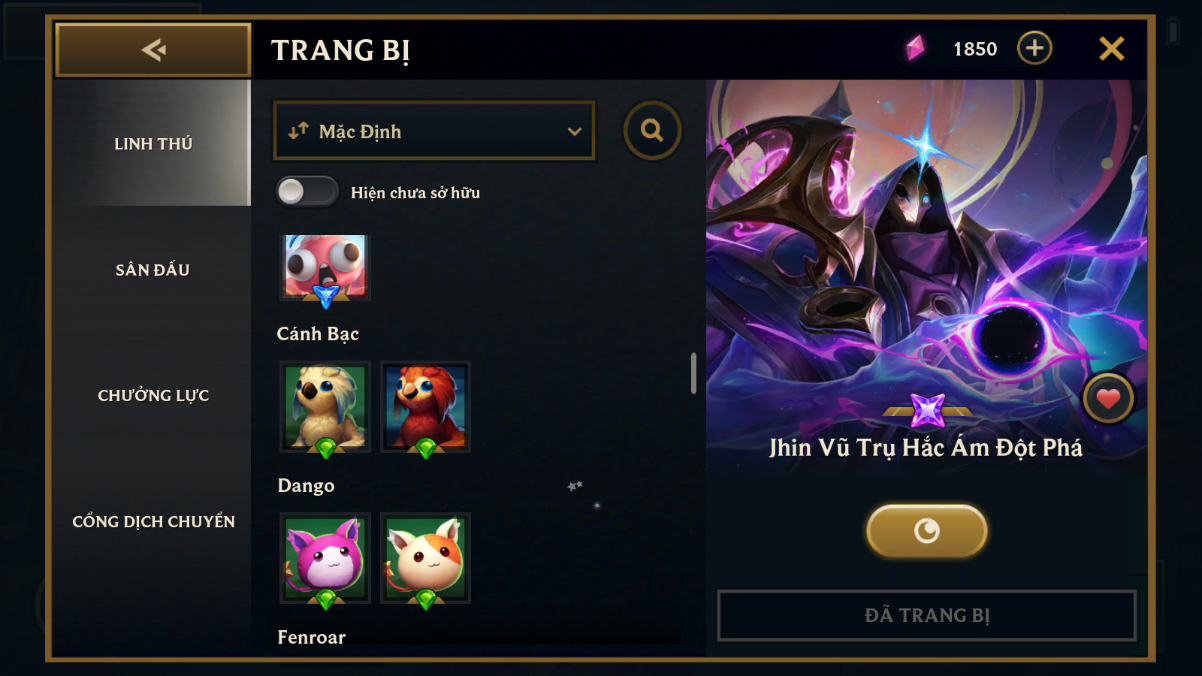The height and width of the screenshot is (676, 1202).
Task: Favorite the skin with the heart icon
Action: click(x=1107, y=399)
